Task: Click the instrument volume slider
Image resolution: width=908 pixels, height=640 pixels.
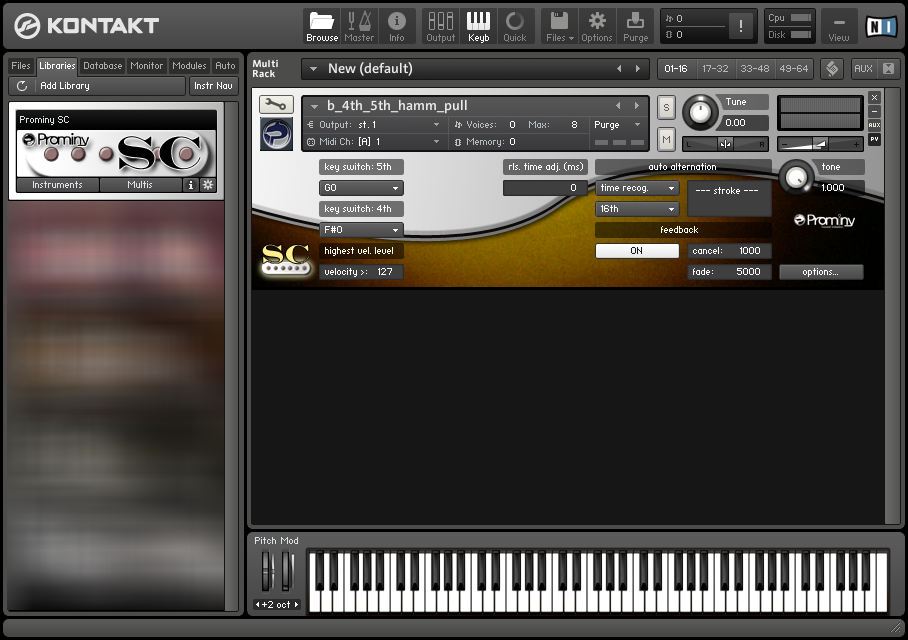Action: tap(819, 144)
